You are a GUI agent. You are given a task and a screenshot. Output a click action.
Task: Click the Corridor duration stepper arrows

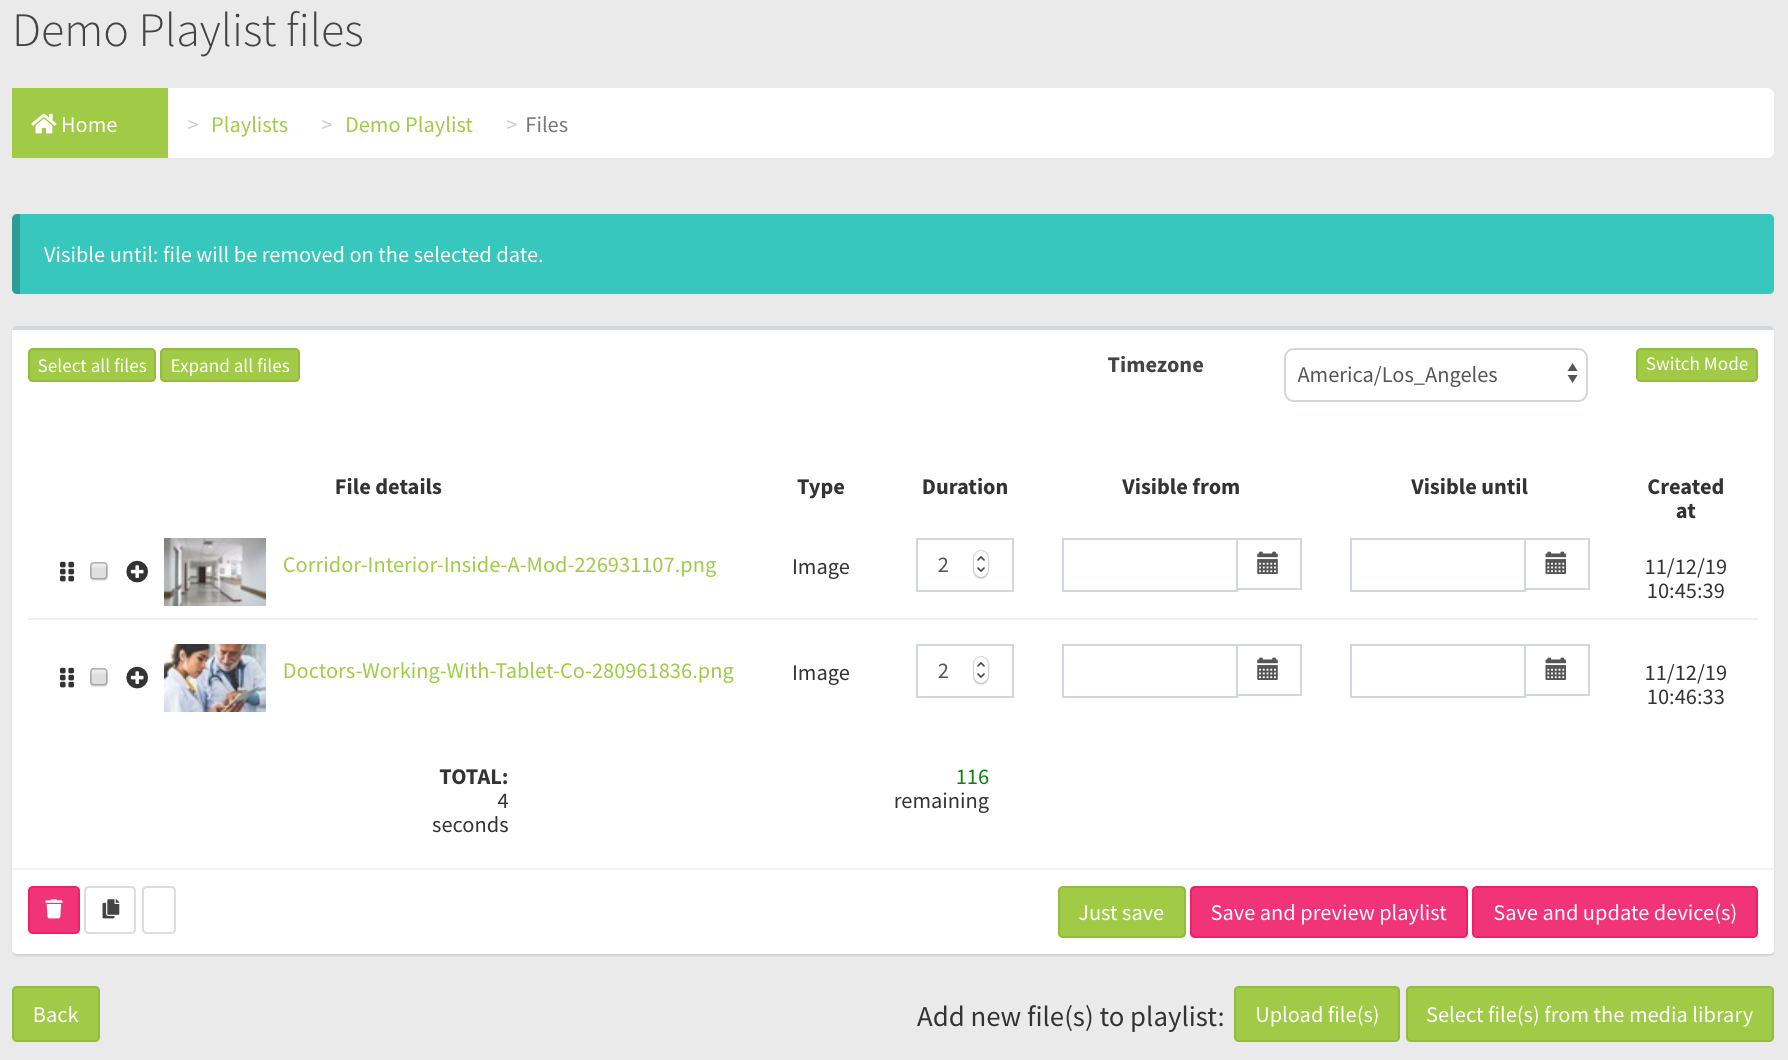click(x=981, y=565)
